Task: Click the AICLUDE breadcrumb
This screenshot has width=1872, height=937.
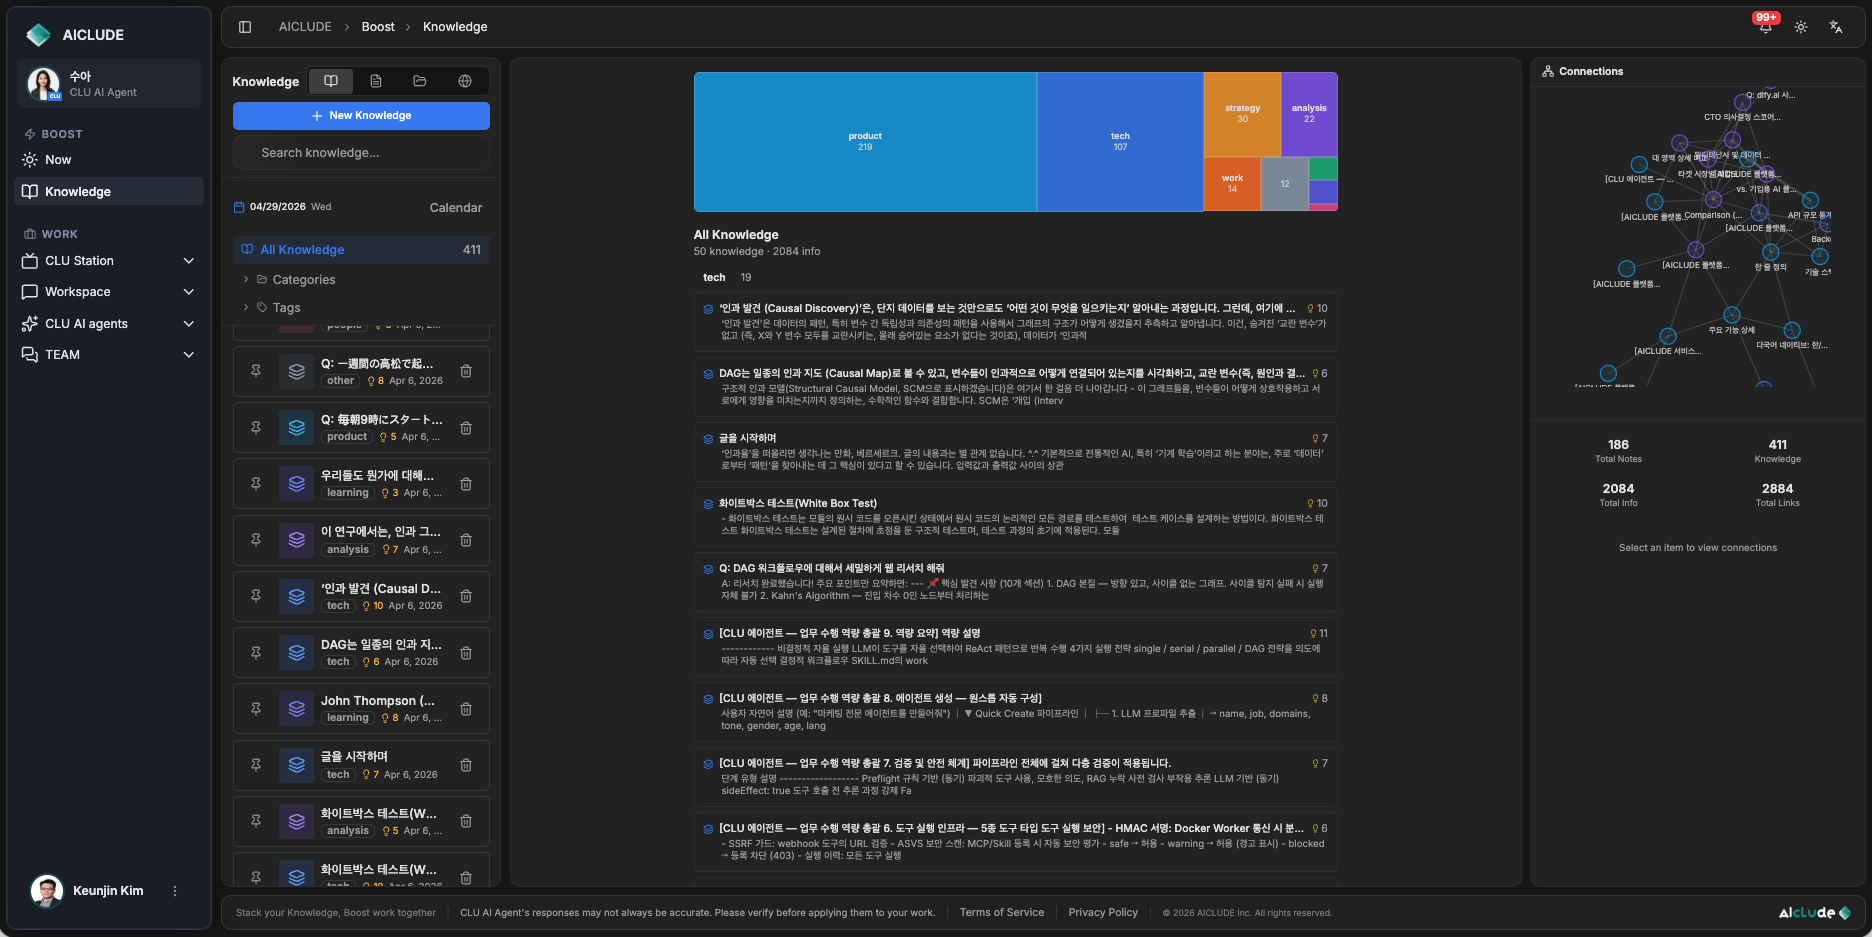Action: tap(305, 27)
